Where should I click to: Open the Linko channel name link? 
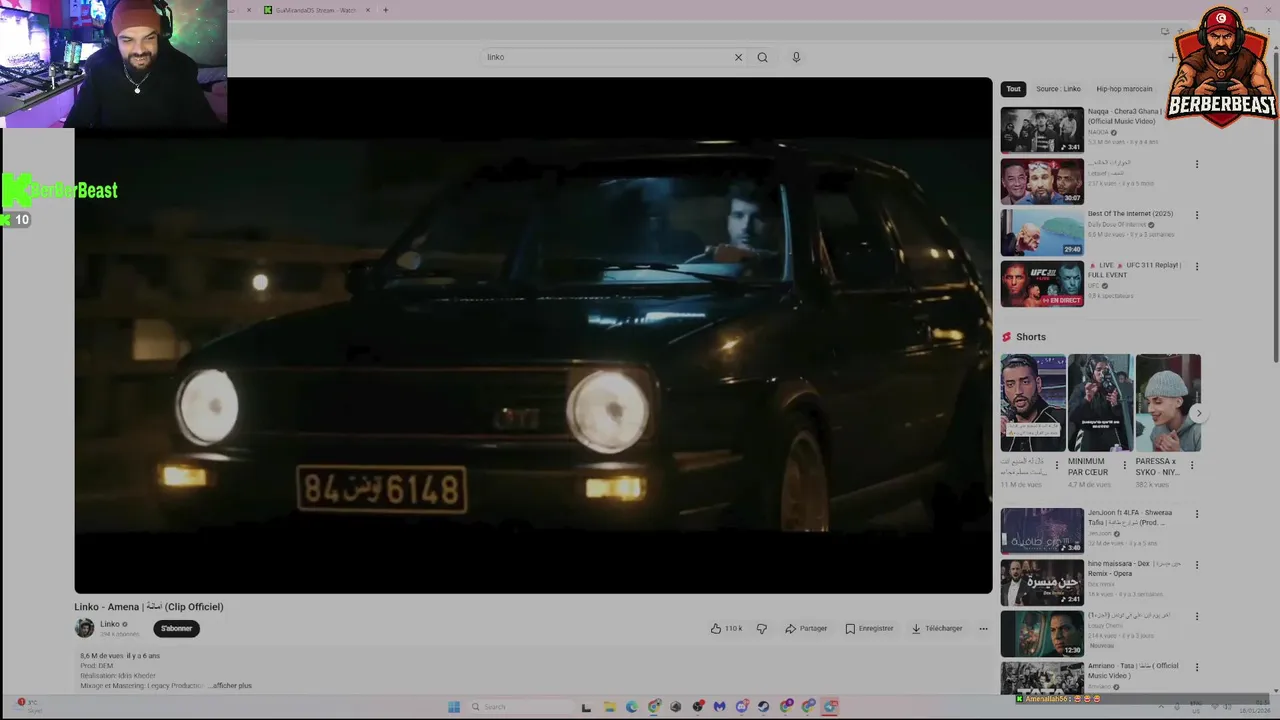(109, 624)
